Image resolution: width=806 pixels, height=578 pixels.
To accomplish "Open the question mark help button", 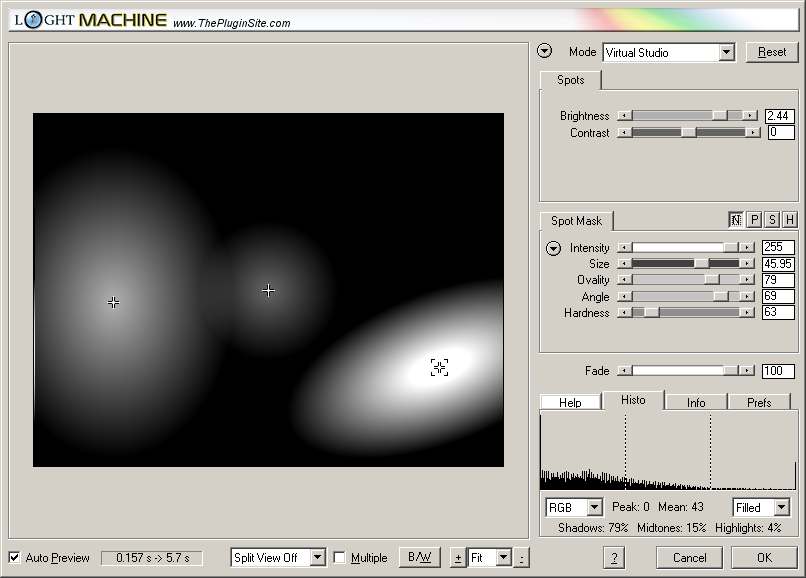I will click(x=614, y=558).
